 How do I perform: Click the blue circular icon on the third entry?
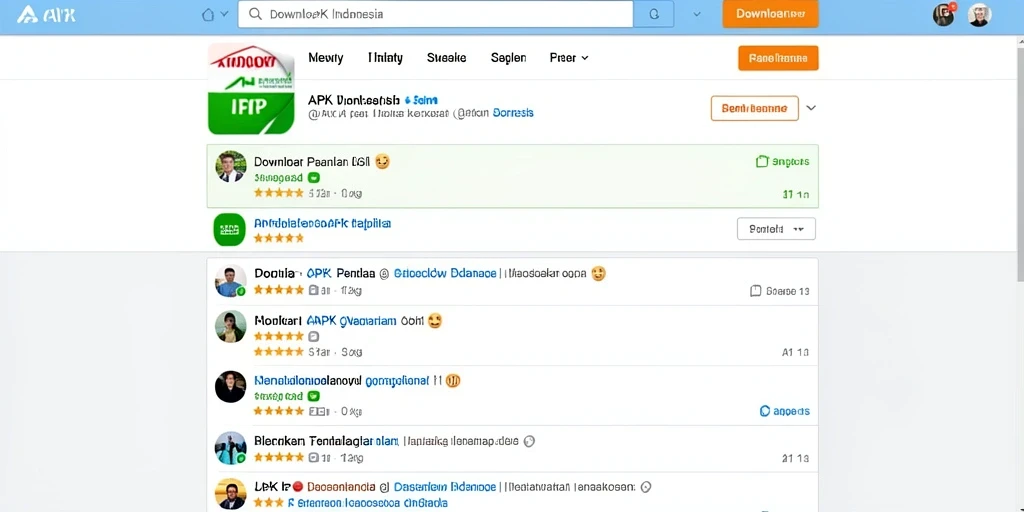(765, 411)
